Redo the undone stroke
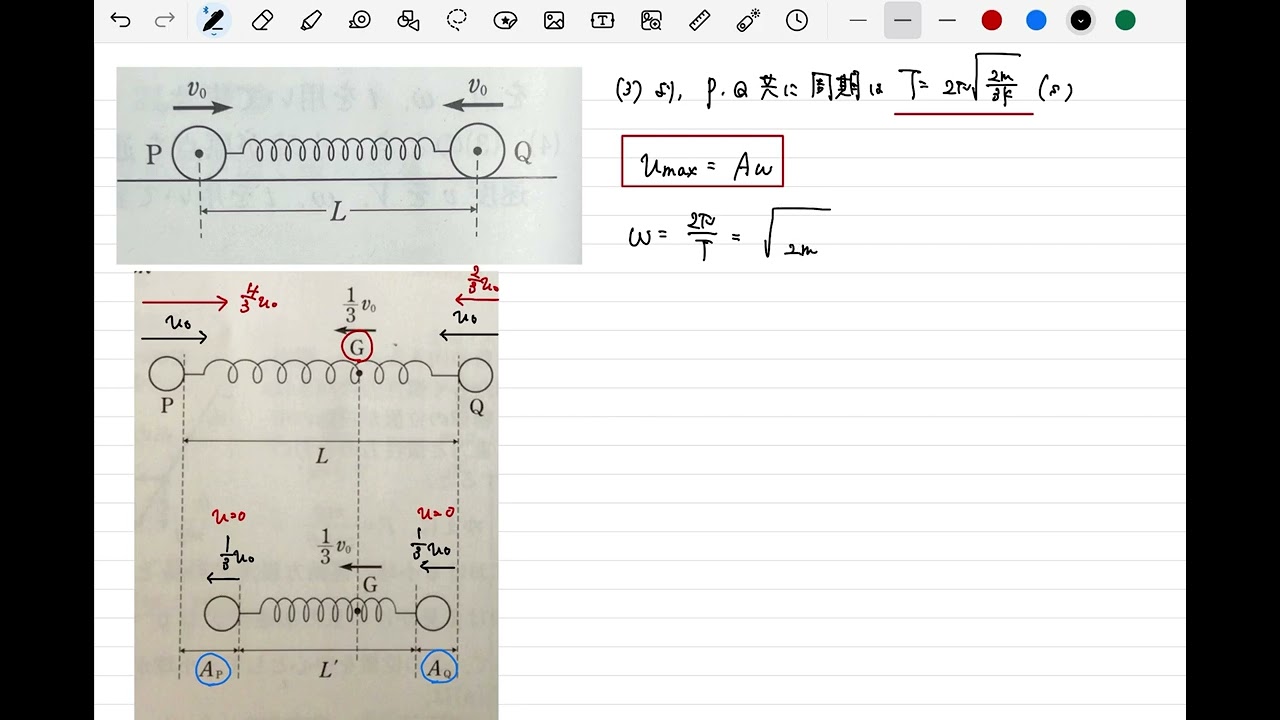 [x=164, y=20]
